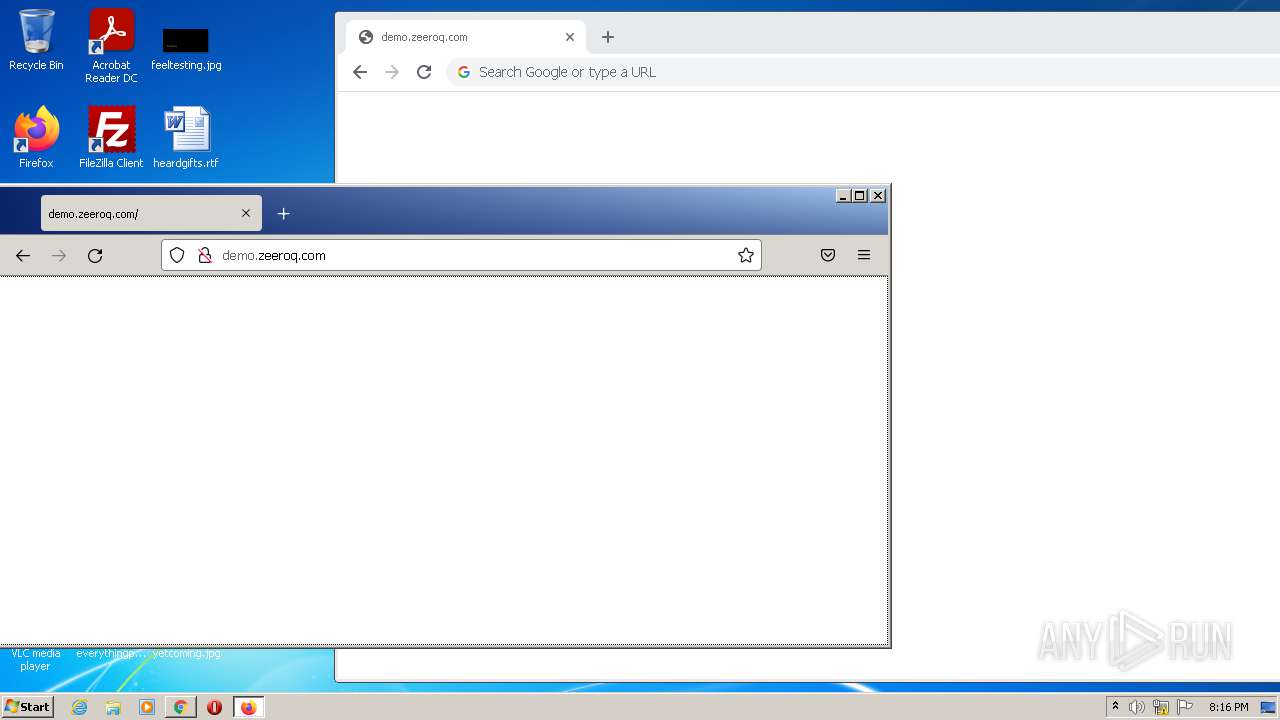Switch to Chrome via the taskbar
The width and height of the screenshot is (1280, 720).
(x=181, y=707)
